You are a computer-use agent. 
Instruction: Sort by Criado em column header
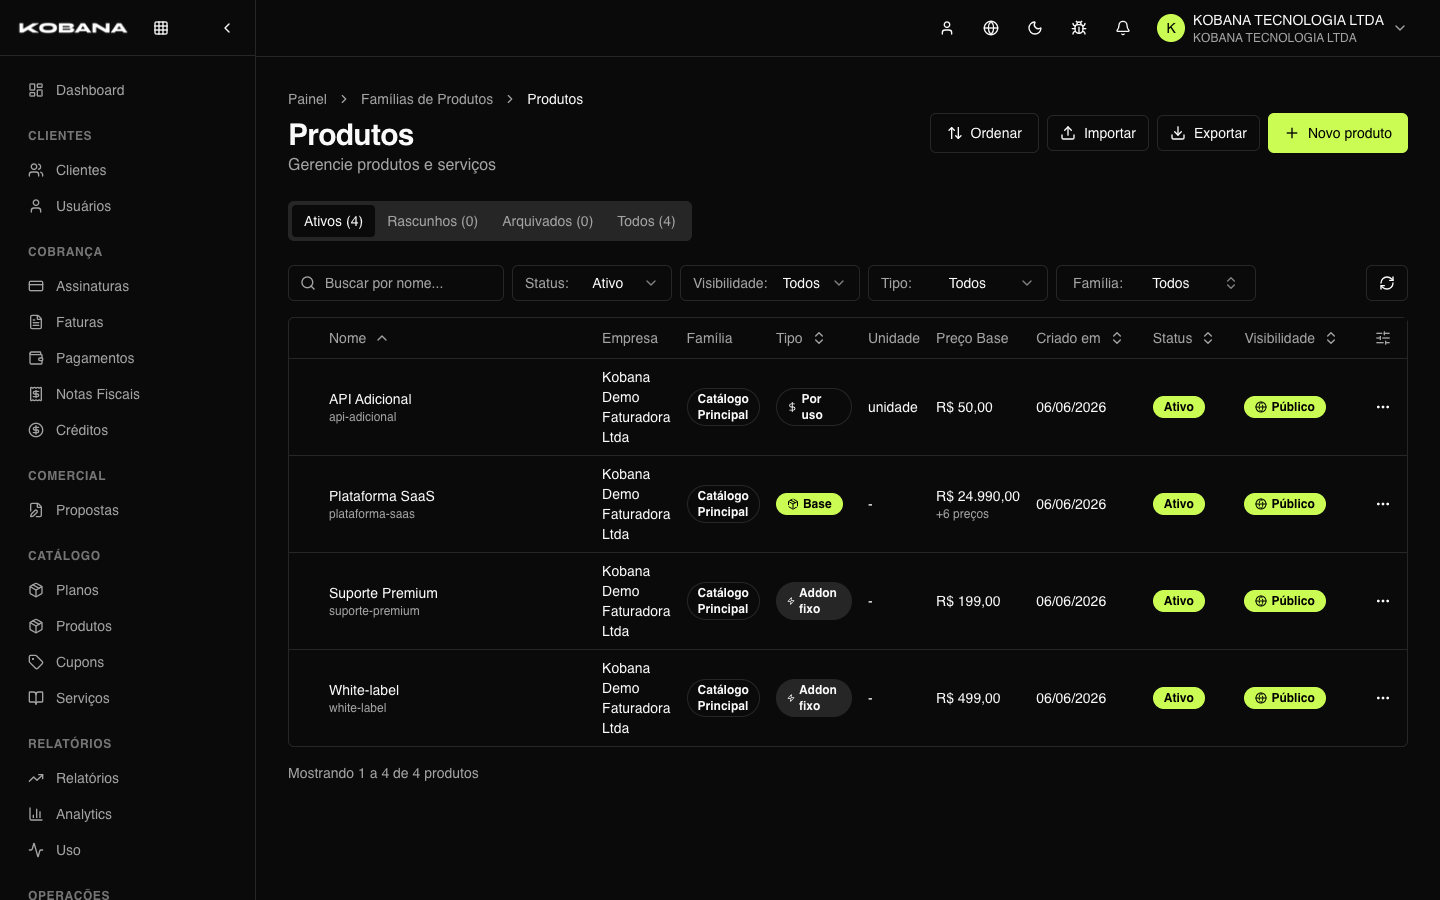click(x=1079, y=338)
